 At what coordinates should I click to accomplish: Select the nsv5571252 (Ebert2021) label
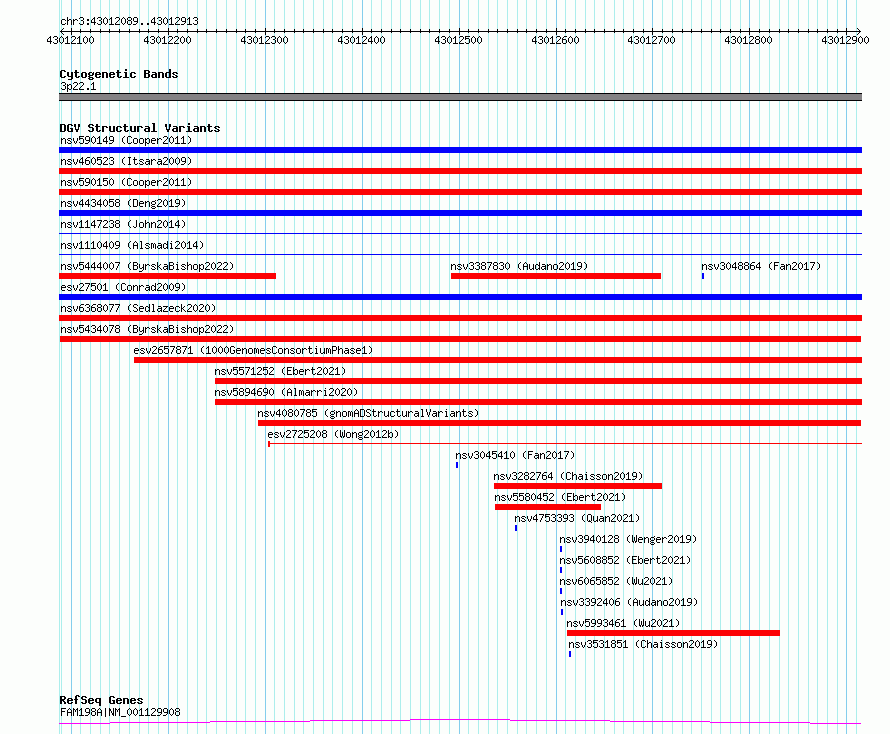[x=280, y=371]
